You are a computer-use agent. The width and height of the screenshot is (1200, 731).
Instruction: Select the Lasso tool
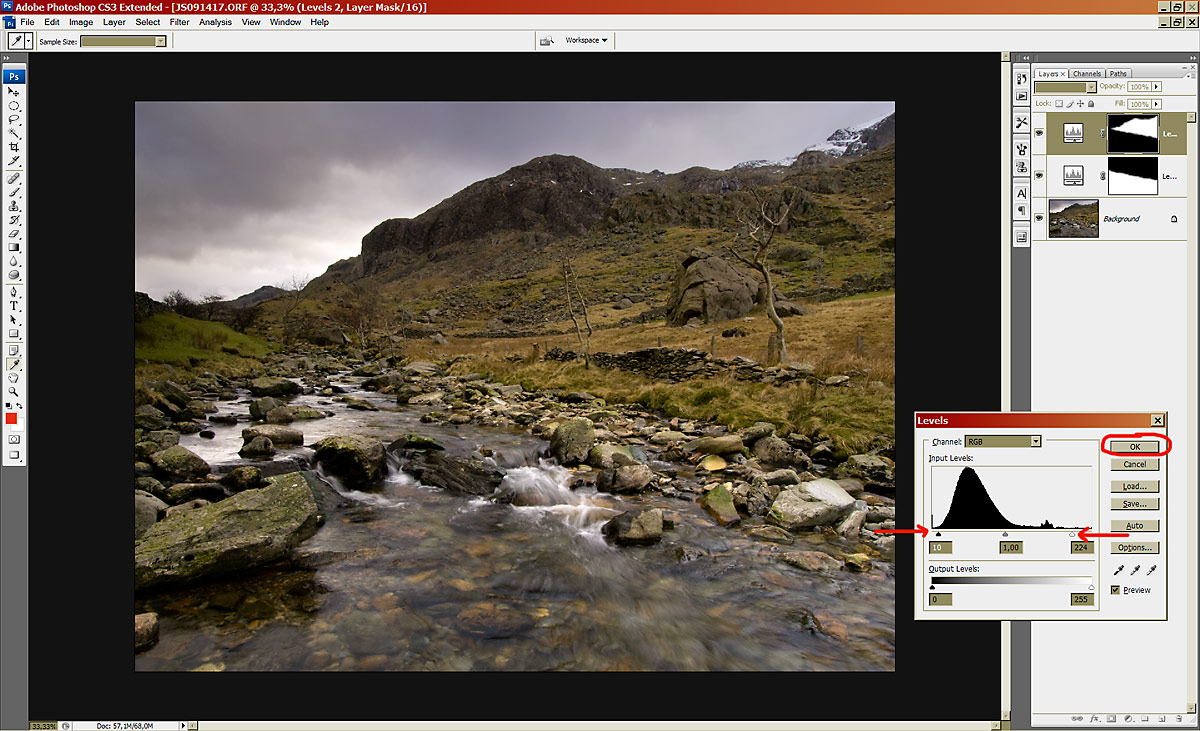(x=14, y=119)
